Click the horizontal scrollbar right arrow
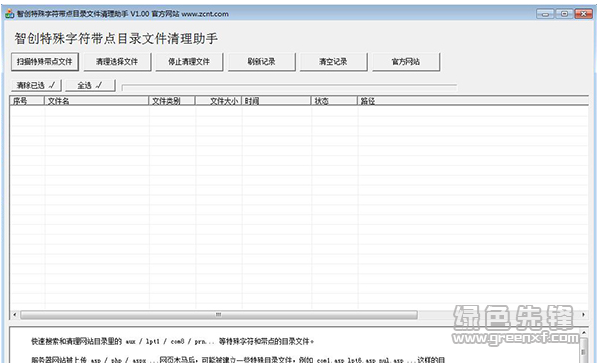The height and width of the screenshot is (363, 601). [583, 315]
